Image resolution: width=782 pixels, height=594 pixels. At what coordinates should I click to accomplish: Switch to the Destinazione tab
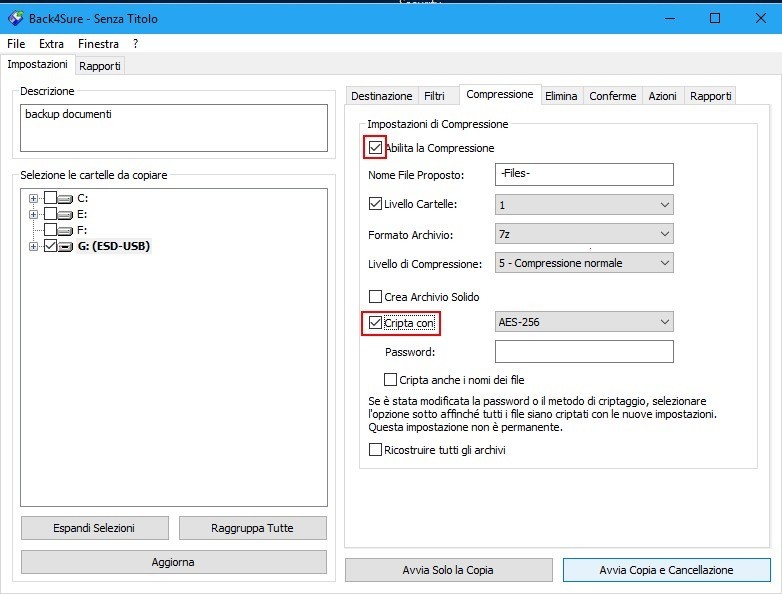(381, 96)
